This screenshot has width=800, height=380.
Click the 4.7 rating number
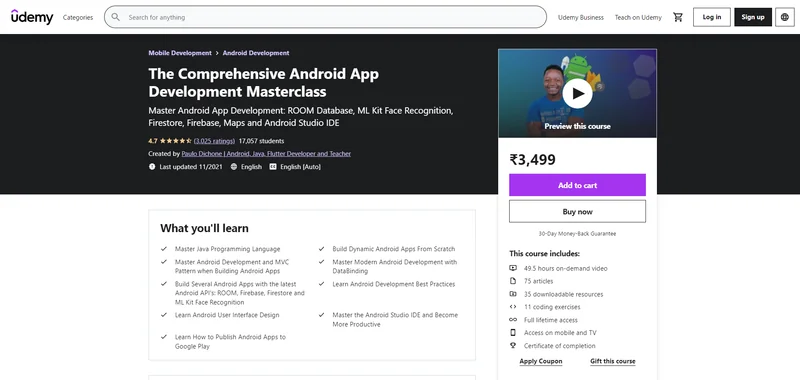click(x=153, y=141)
